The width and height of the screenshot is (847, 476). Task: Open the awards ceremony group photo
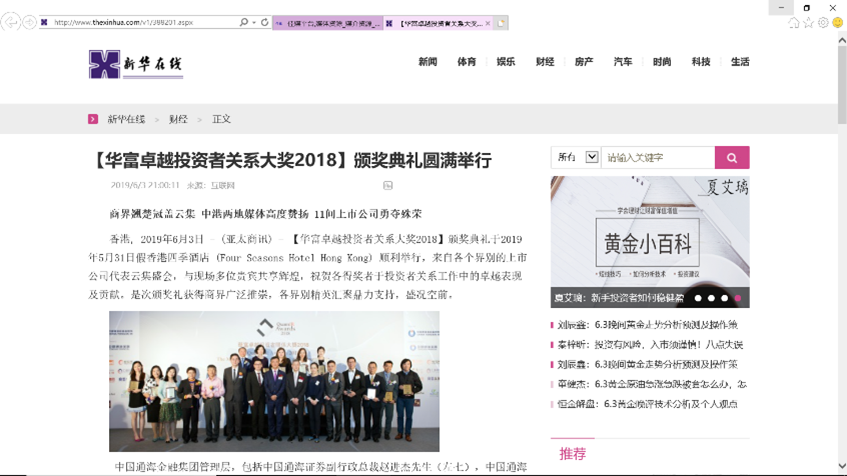274,381
